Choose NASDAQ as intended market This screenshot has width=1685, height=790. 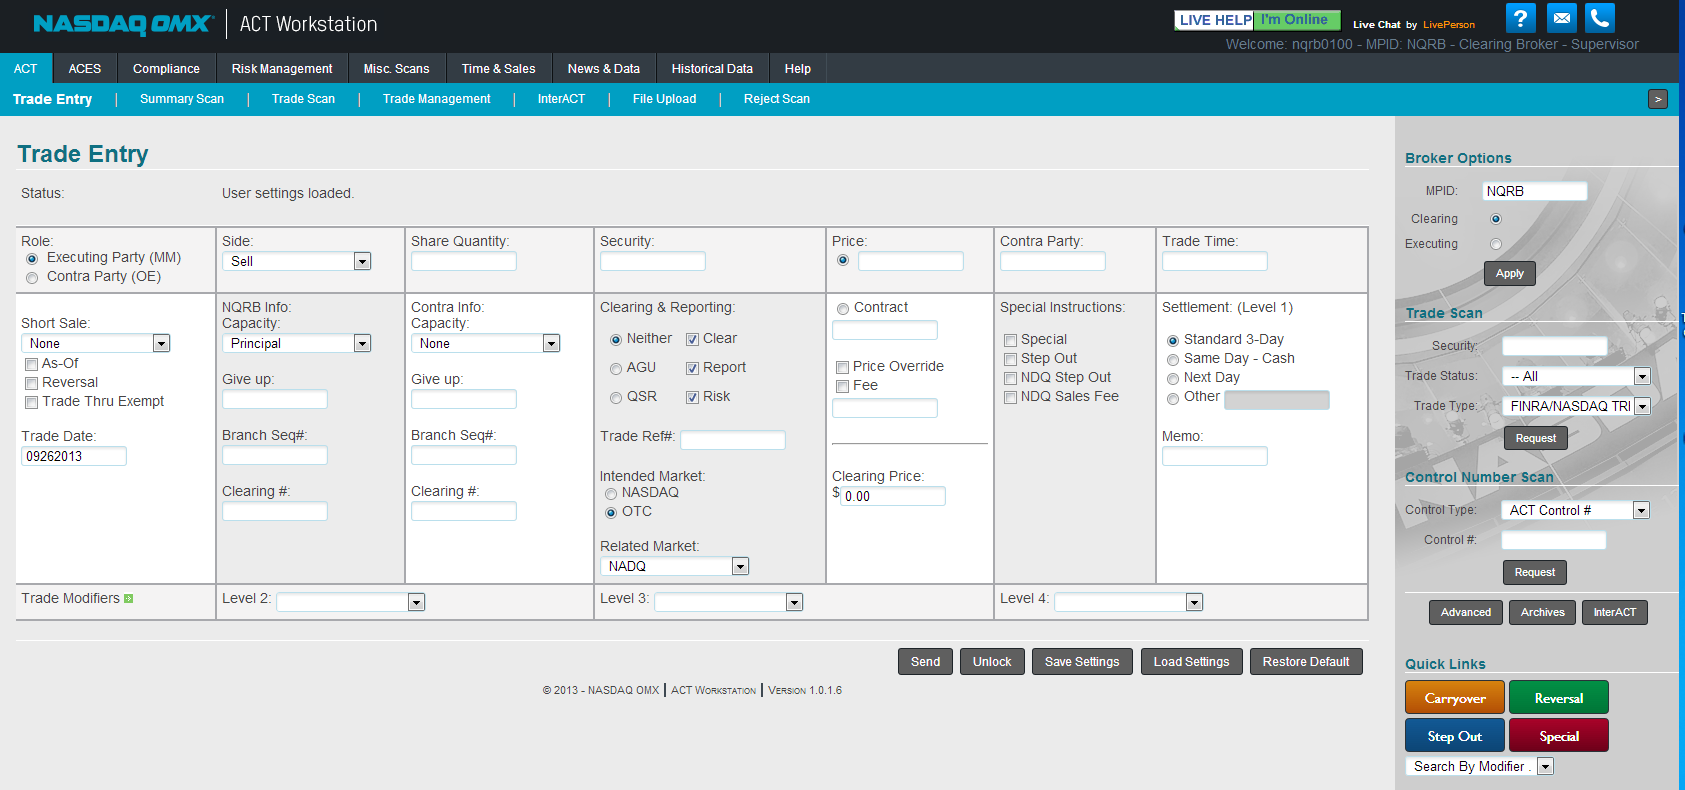point(611,494)
